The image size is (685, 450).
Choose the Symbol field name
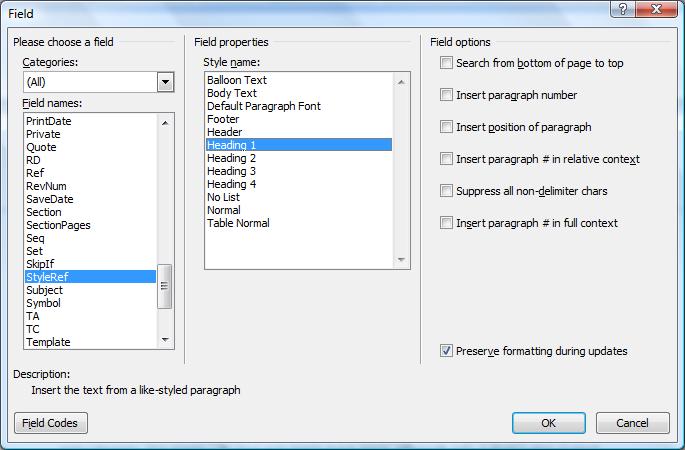(x=43, y=303)
